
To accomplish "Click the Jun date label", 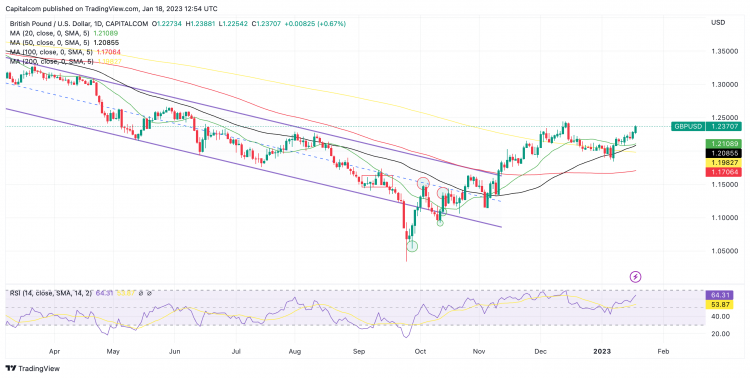I will click(175, 352).
